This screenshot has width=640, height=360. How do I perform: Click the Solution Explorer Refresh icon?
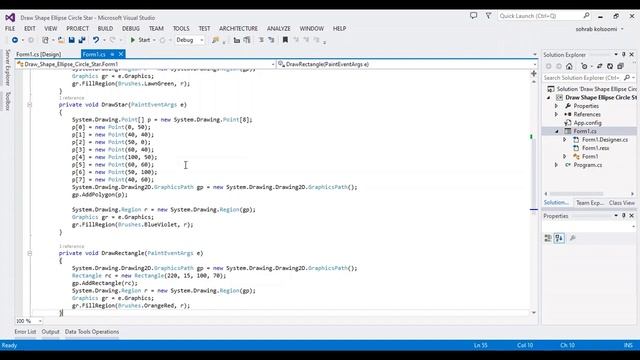pyautogui.click(x=610, y=66)
